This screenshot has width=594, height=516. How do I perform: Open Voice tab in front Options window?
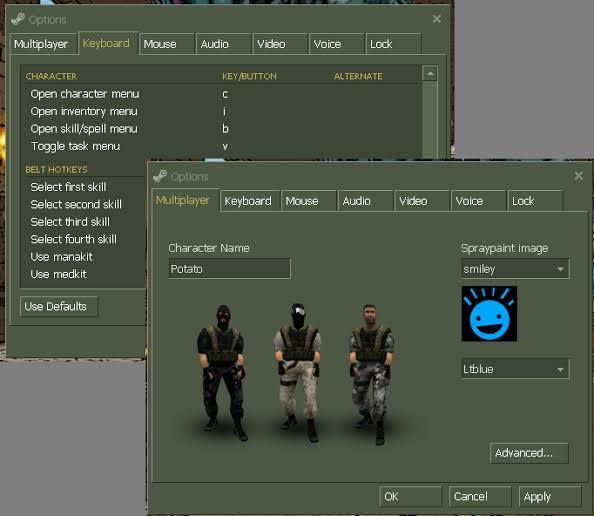[x=478, y=201]
